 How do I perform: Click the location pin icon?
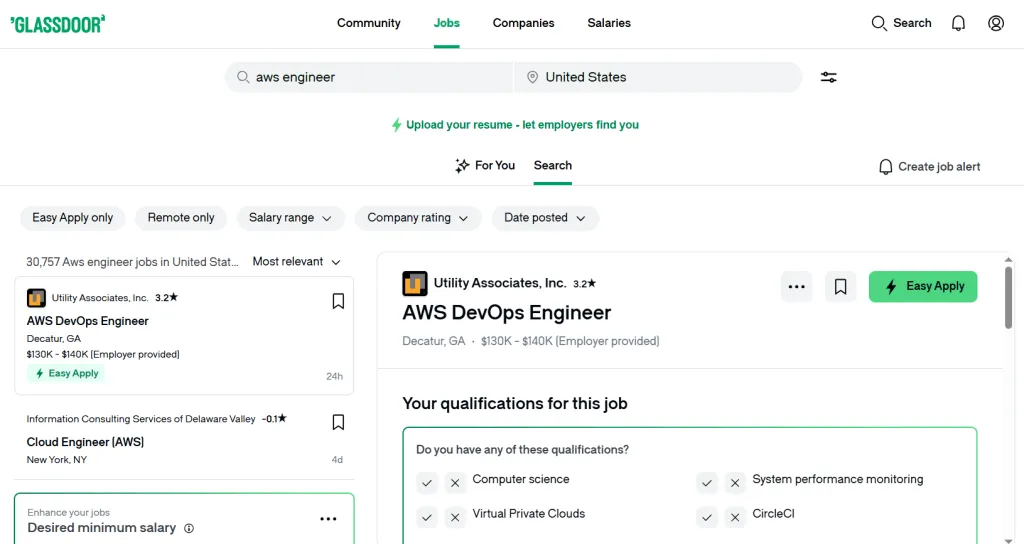coord(532,77)
